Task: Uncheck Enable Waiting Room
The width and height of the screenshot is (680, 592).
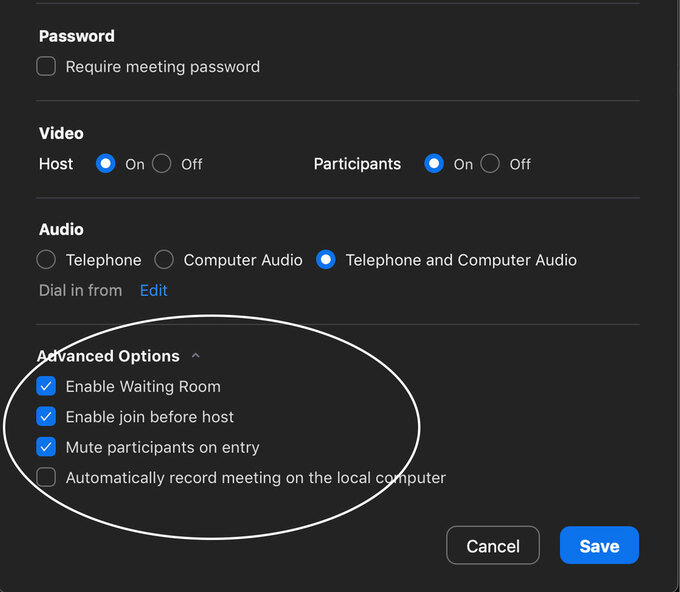Action: [x=46, y=386]
